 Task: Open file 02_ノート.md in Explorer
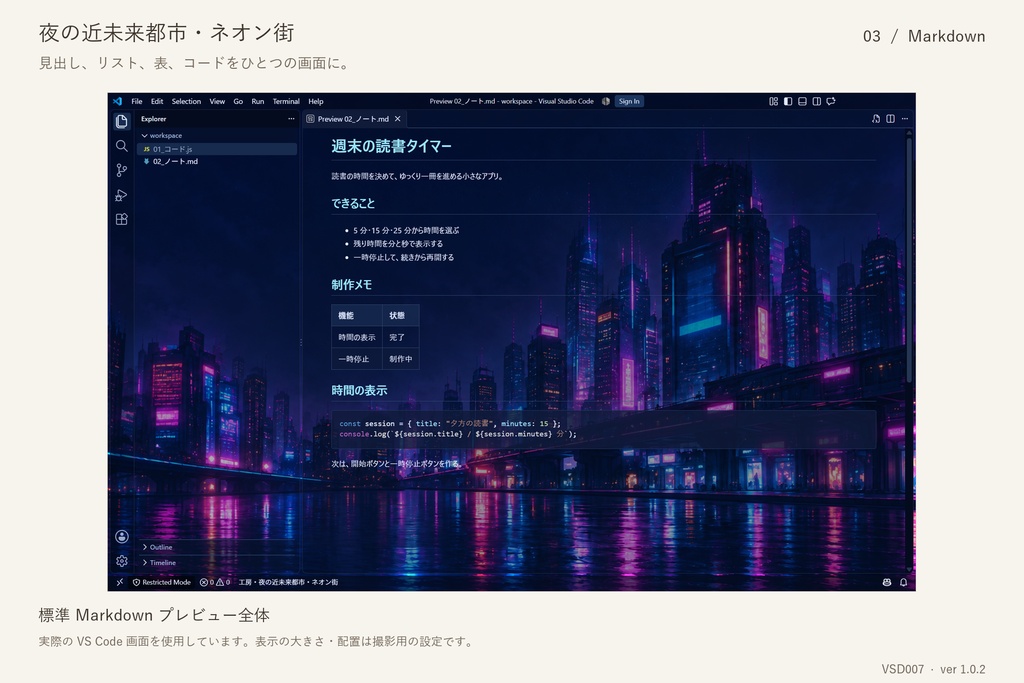[217, 161]
